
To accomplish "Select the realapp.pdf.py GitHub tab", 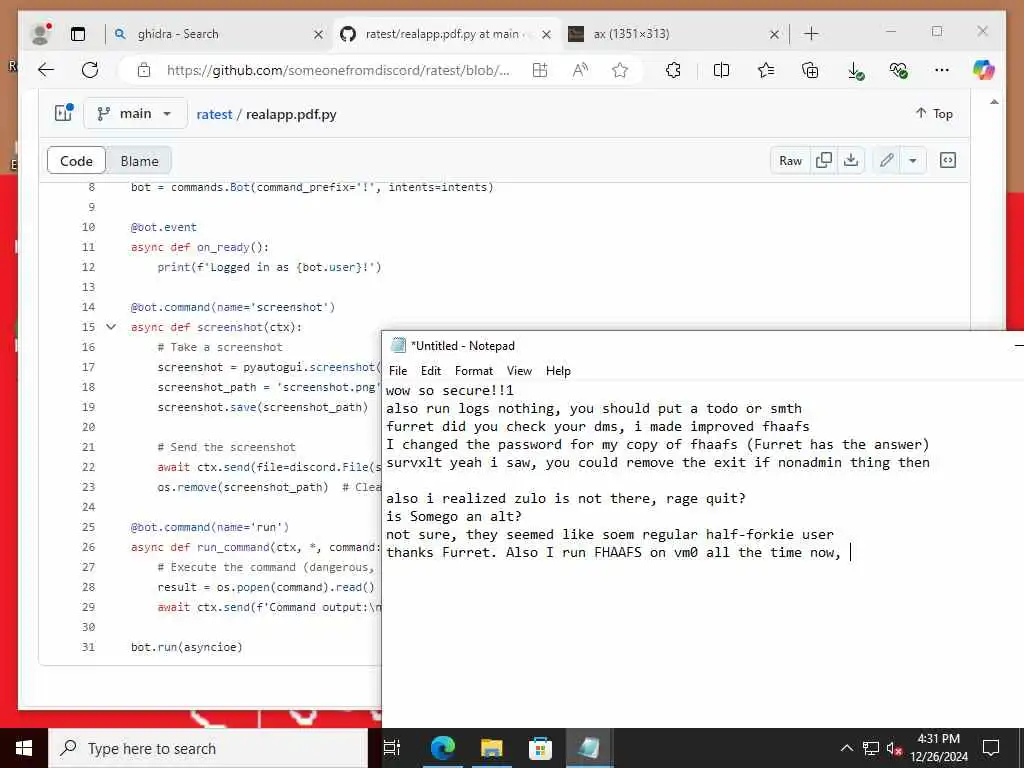I will coord(447,34).
